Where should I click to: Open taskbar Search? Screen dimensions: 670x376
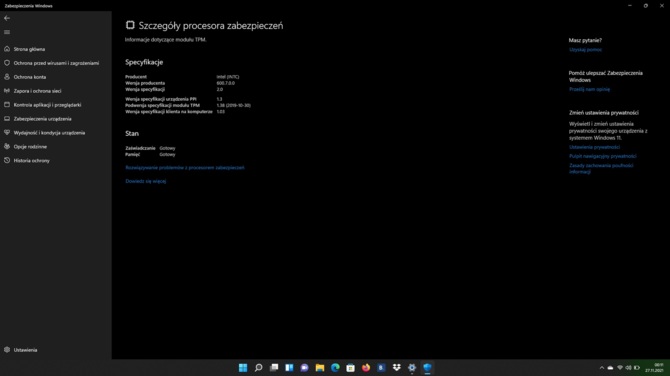pos(259,367)
